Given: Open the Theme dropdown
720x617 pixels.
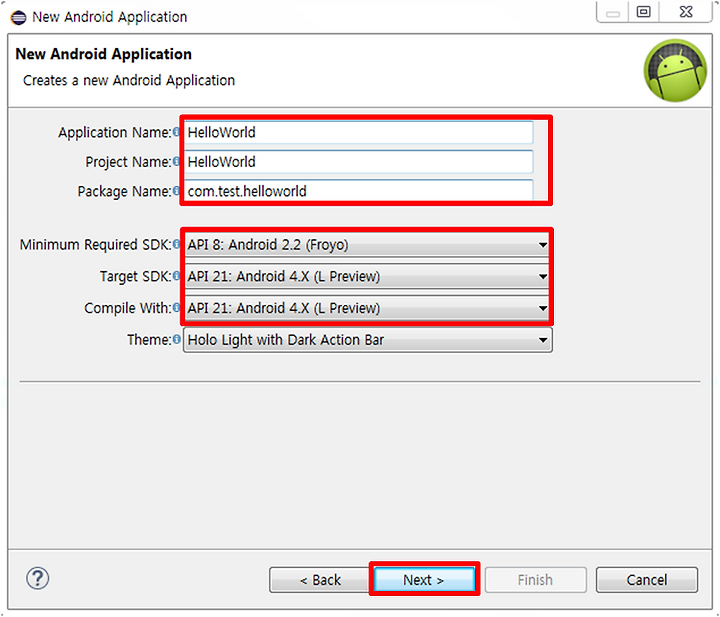Looking at the screenshot, I should [367, 340].
